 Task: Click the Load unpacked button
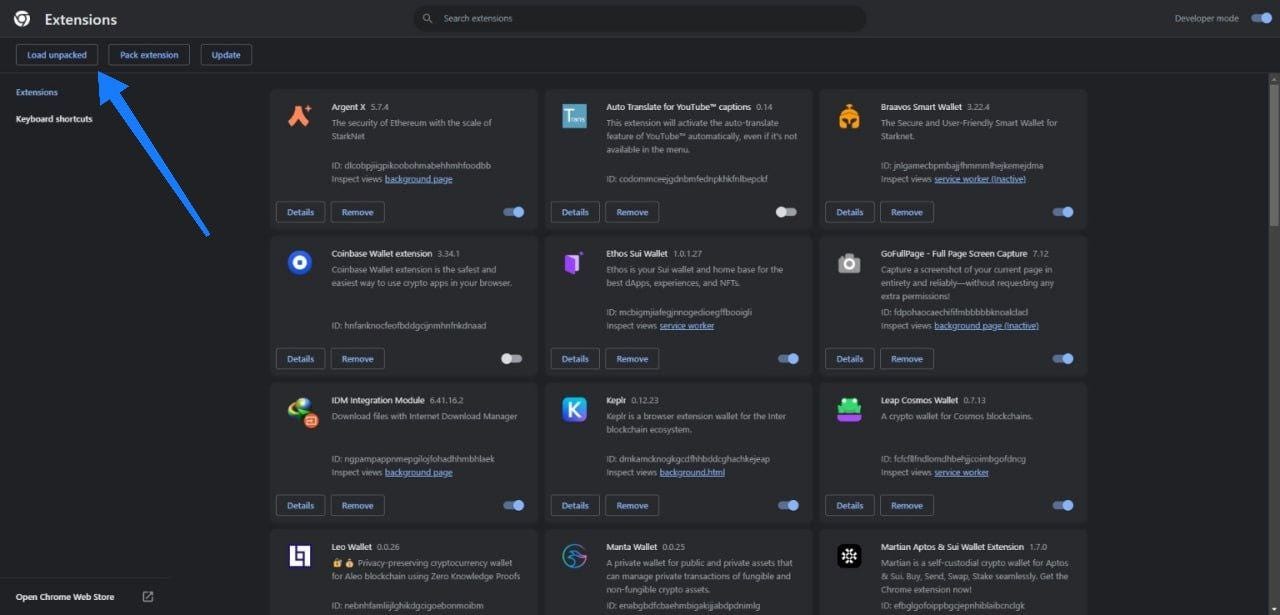click(57, 55)
